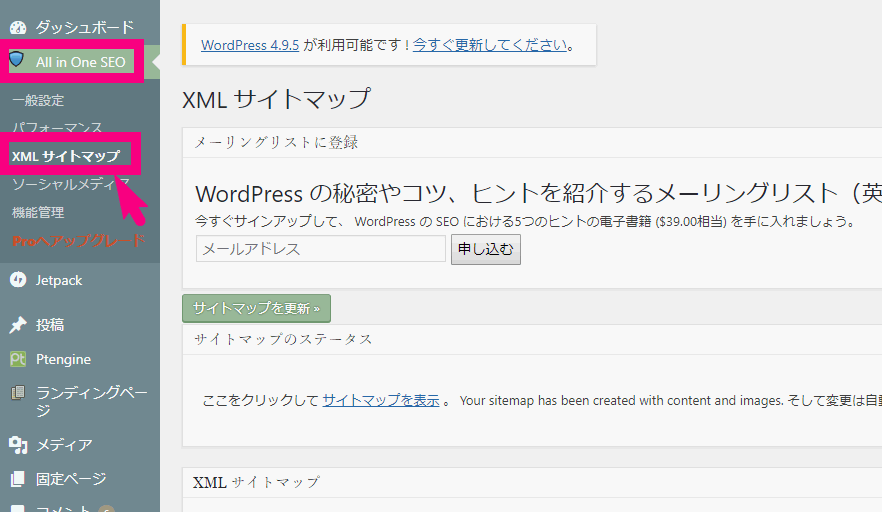The image size is (882, 512).
Task: Click Proへアップグレード link
Action: pos(79,241)
